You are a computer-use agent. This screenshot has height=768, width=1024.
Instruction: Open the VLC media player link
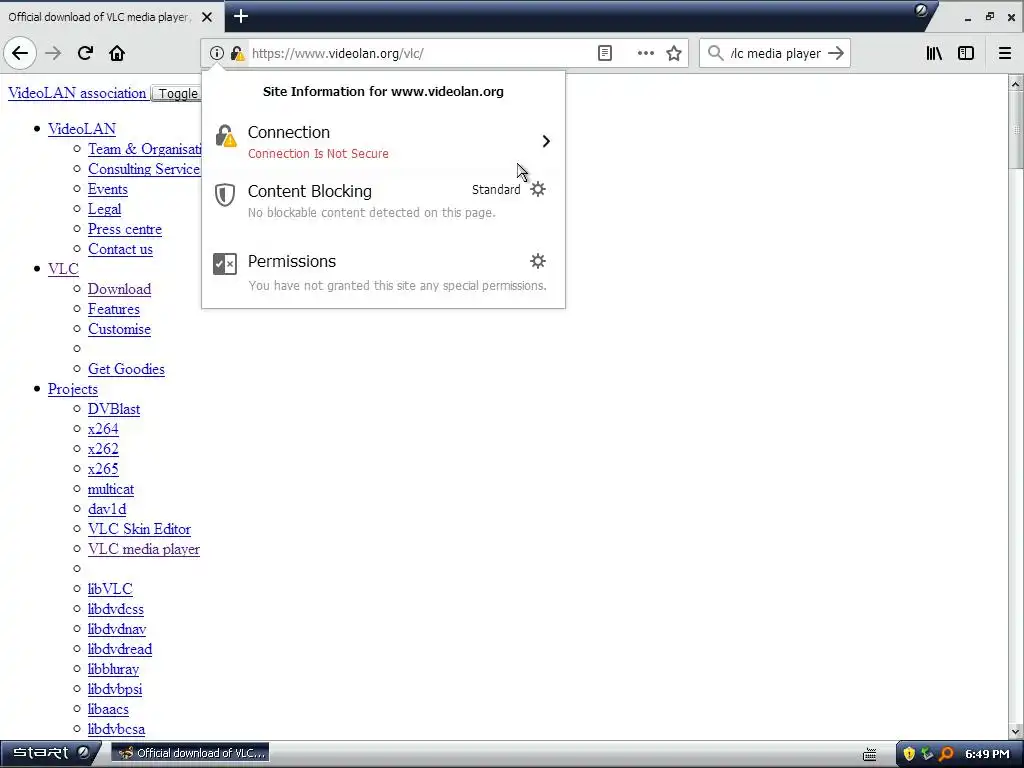(144, 549)
